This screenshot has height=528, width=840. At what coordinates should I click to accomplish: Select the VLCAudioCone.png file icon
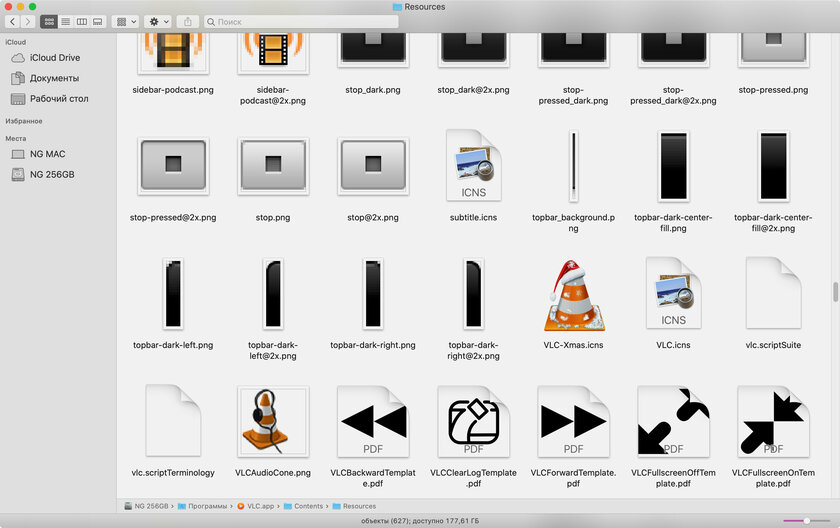(273, 421)
